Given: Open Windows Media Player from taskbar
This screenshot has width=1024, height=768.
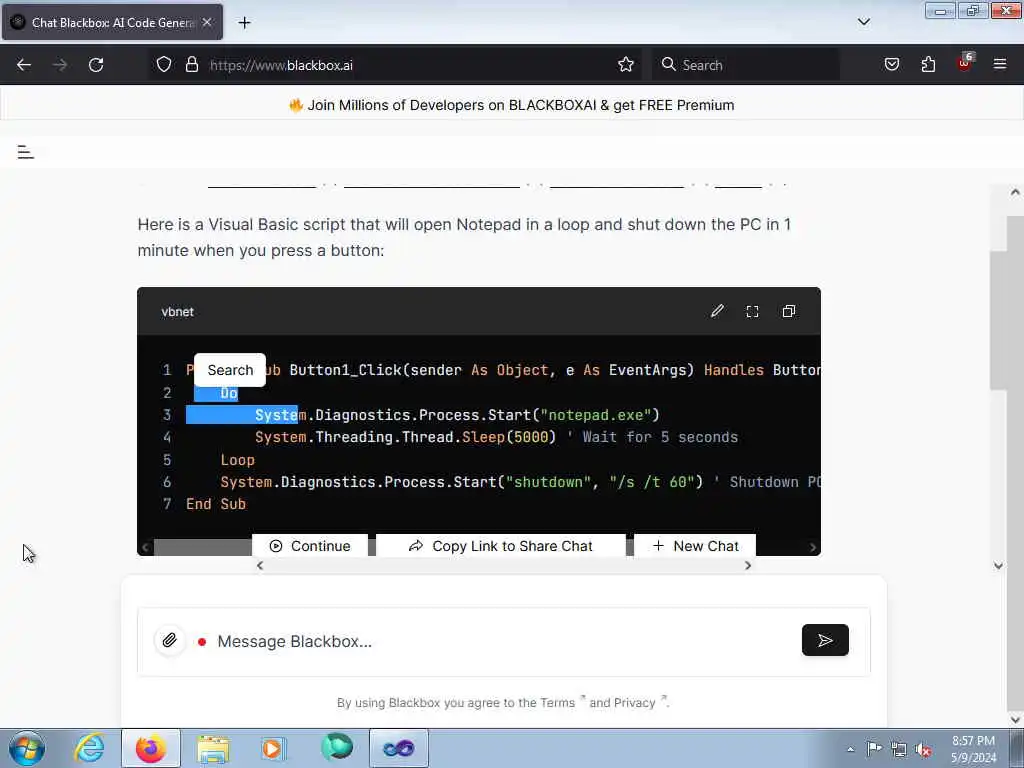Looking at the screenshot, I should [x=273, y=748].
